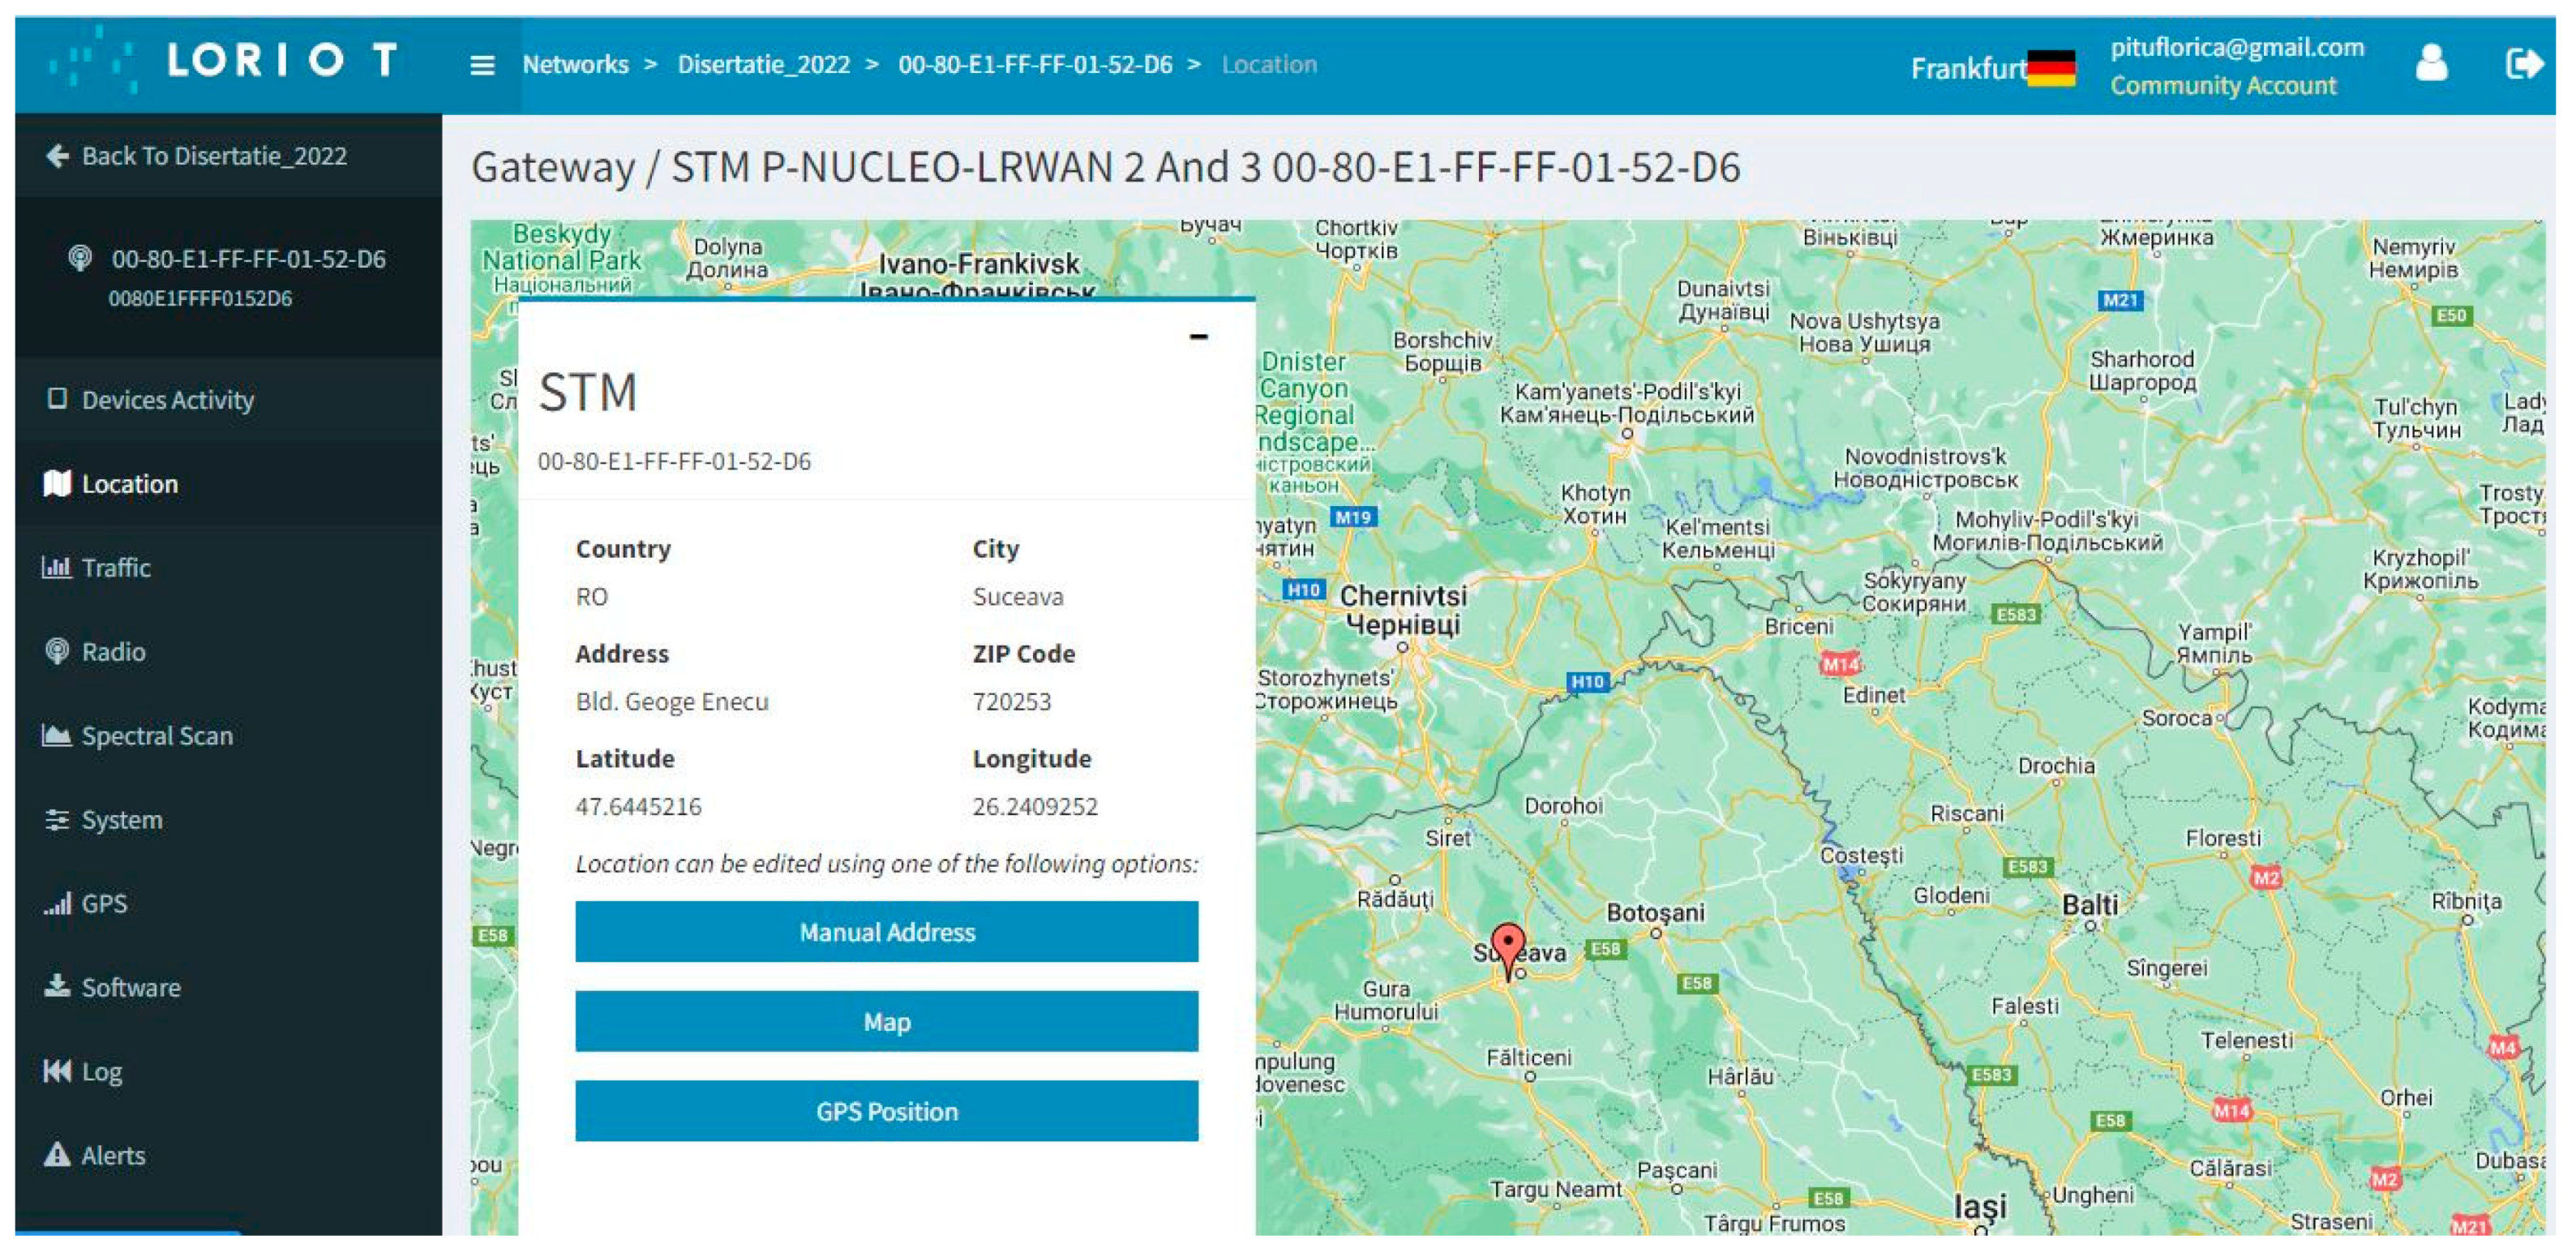Click the back arrow to Disertatie_2022
The image size is (2576, 1257).
58,156
